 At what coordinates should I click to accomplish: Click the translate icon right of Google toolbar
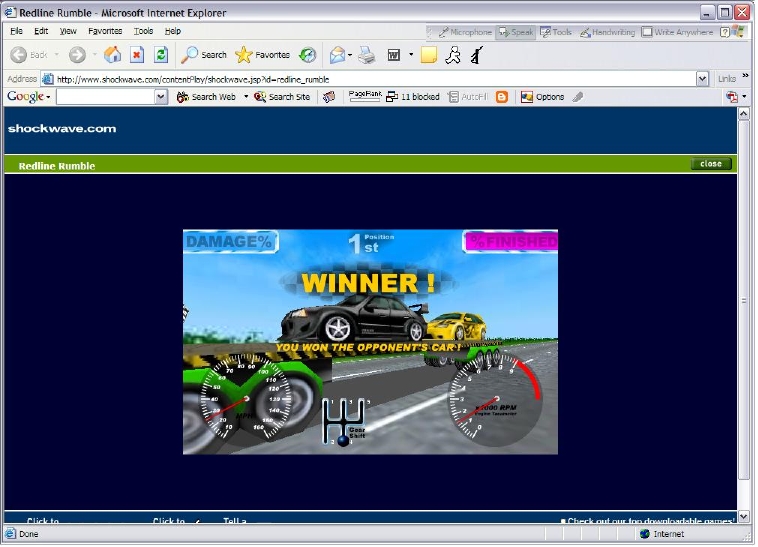[x=732, y=97]
